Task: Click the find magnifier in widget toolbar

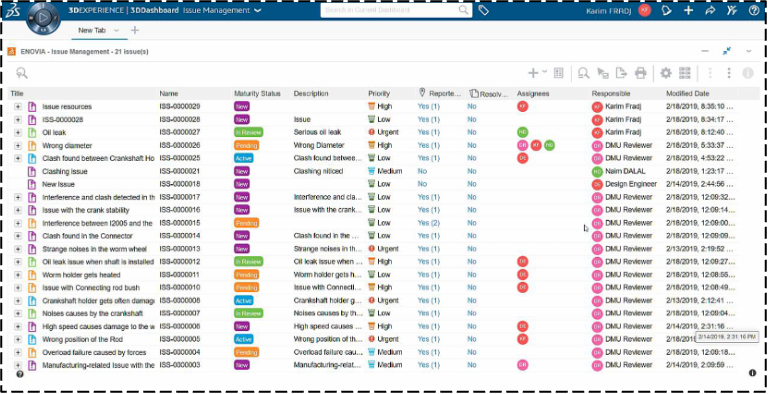Action: 583,73
